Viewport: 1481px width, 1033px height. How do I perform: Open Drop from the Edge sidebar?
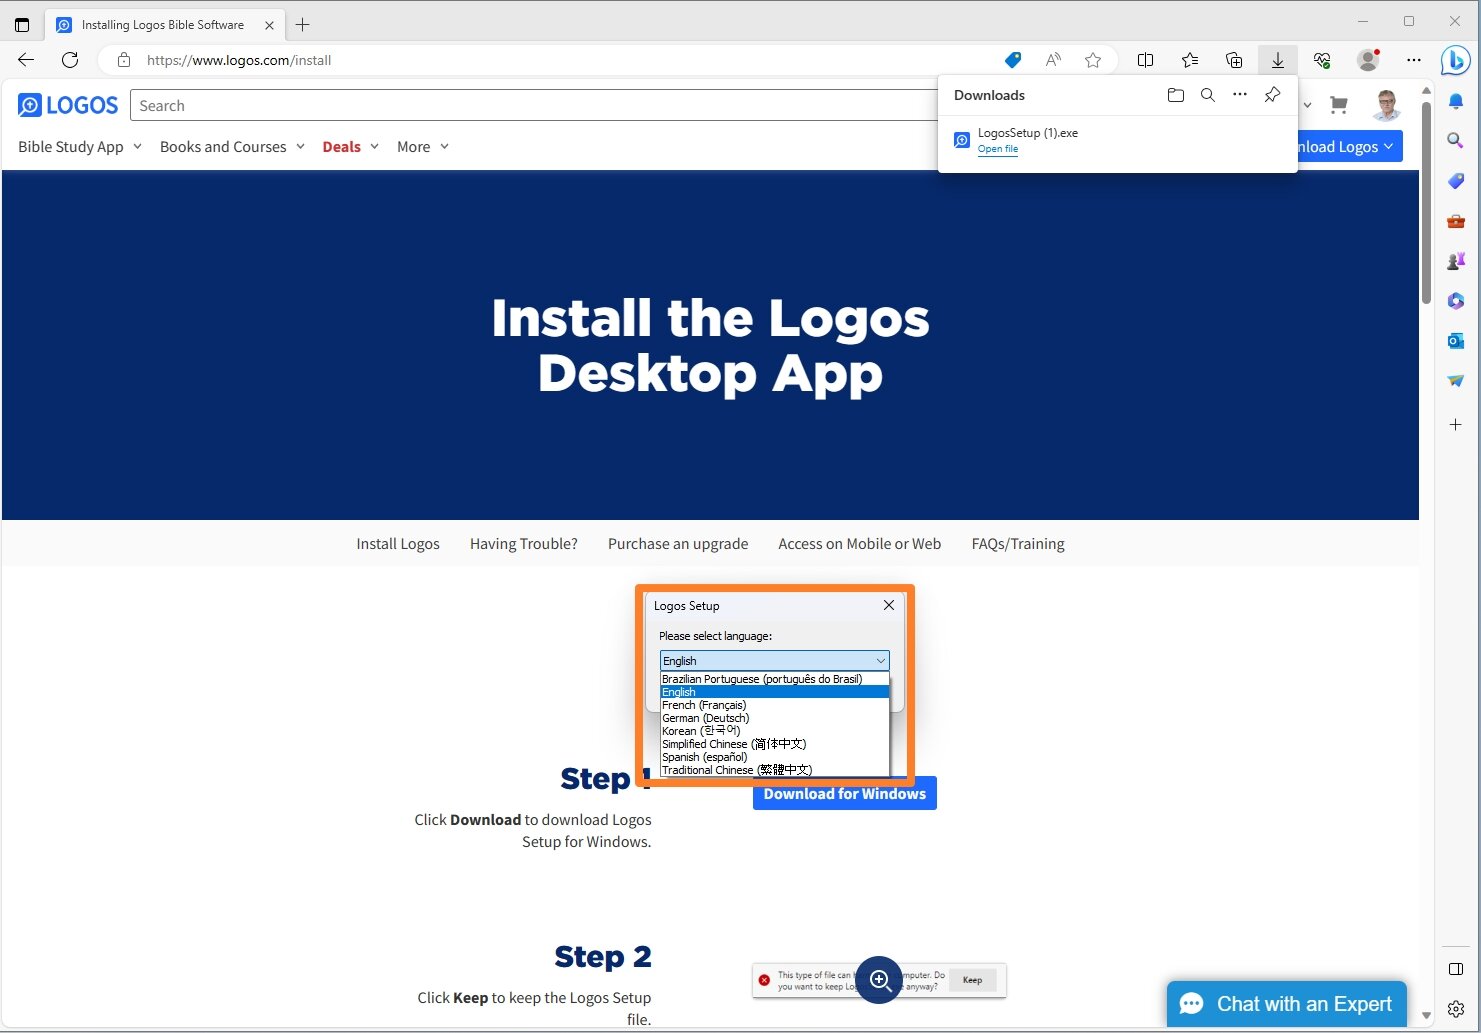pyautogui.click(x=1455, y=380)
